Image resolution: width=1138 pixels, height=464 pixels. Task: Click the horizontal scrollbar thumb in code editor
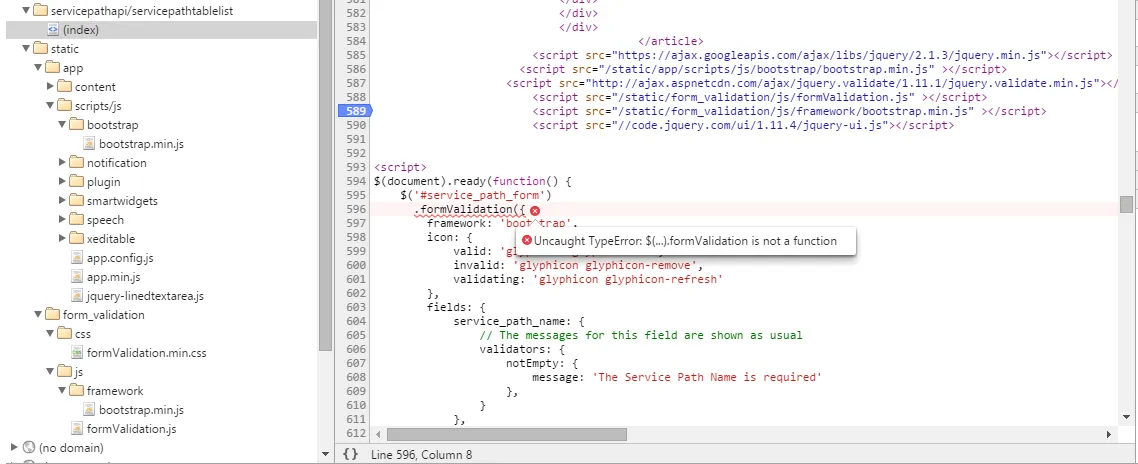coord(507,434)
